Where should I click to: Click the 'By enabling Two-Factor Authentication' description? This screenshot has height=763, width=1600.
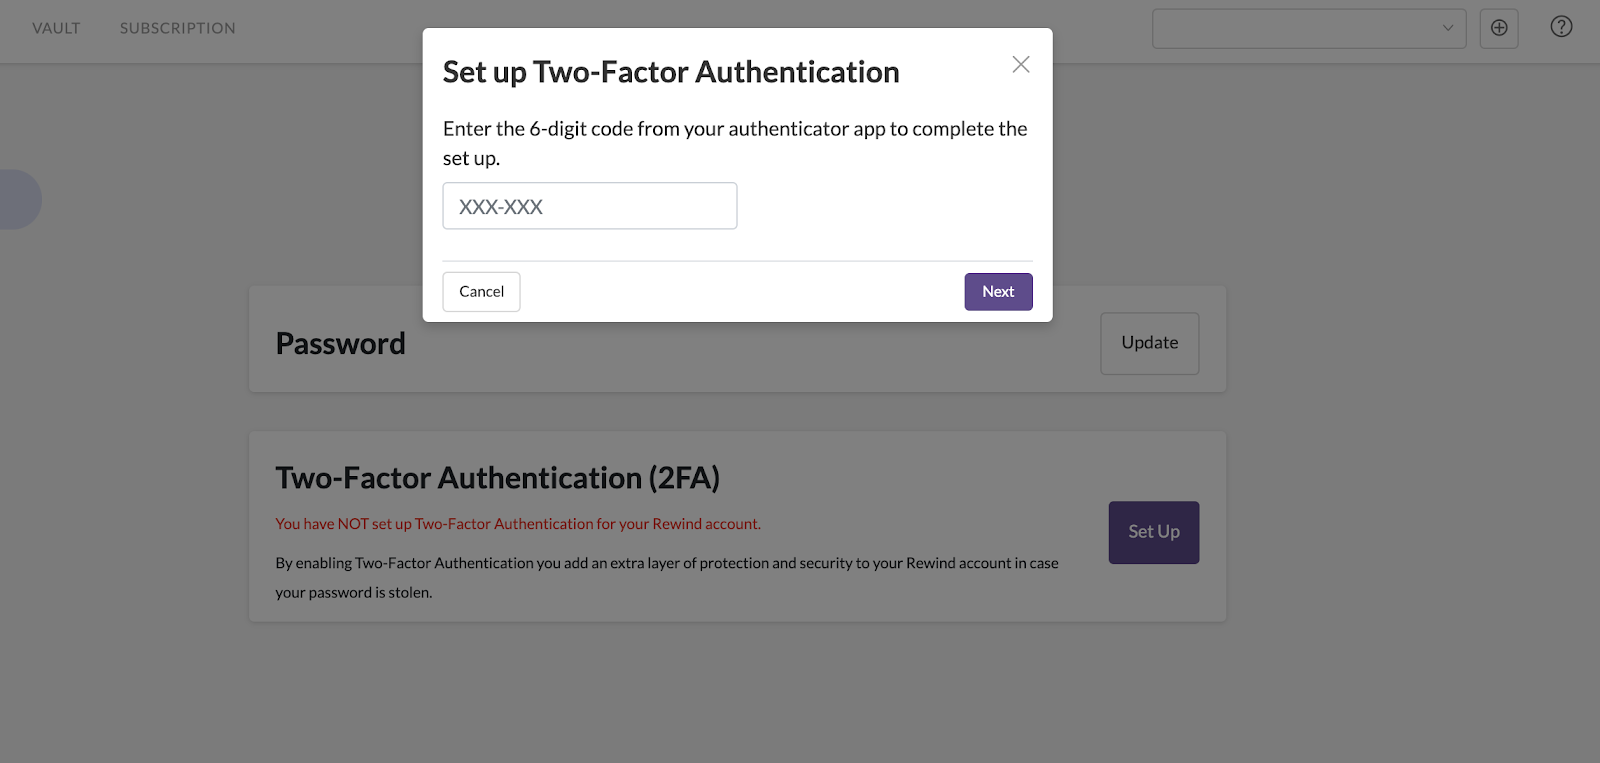(x=667, y=563)
